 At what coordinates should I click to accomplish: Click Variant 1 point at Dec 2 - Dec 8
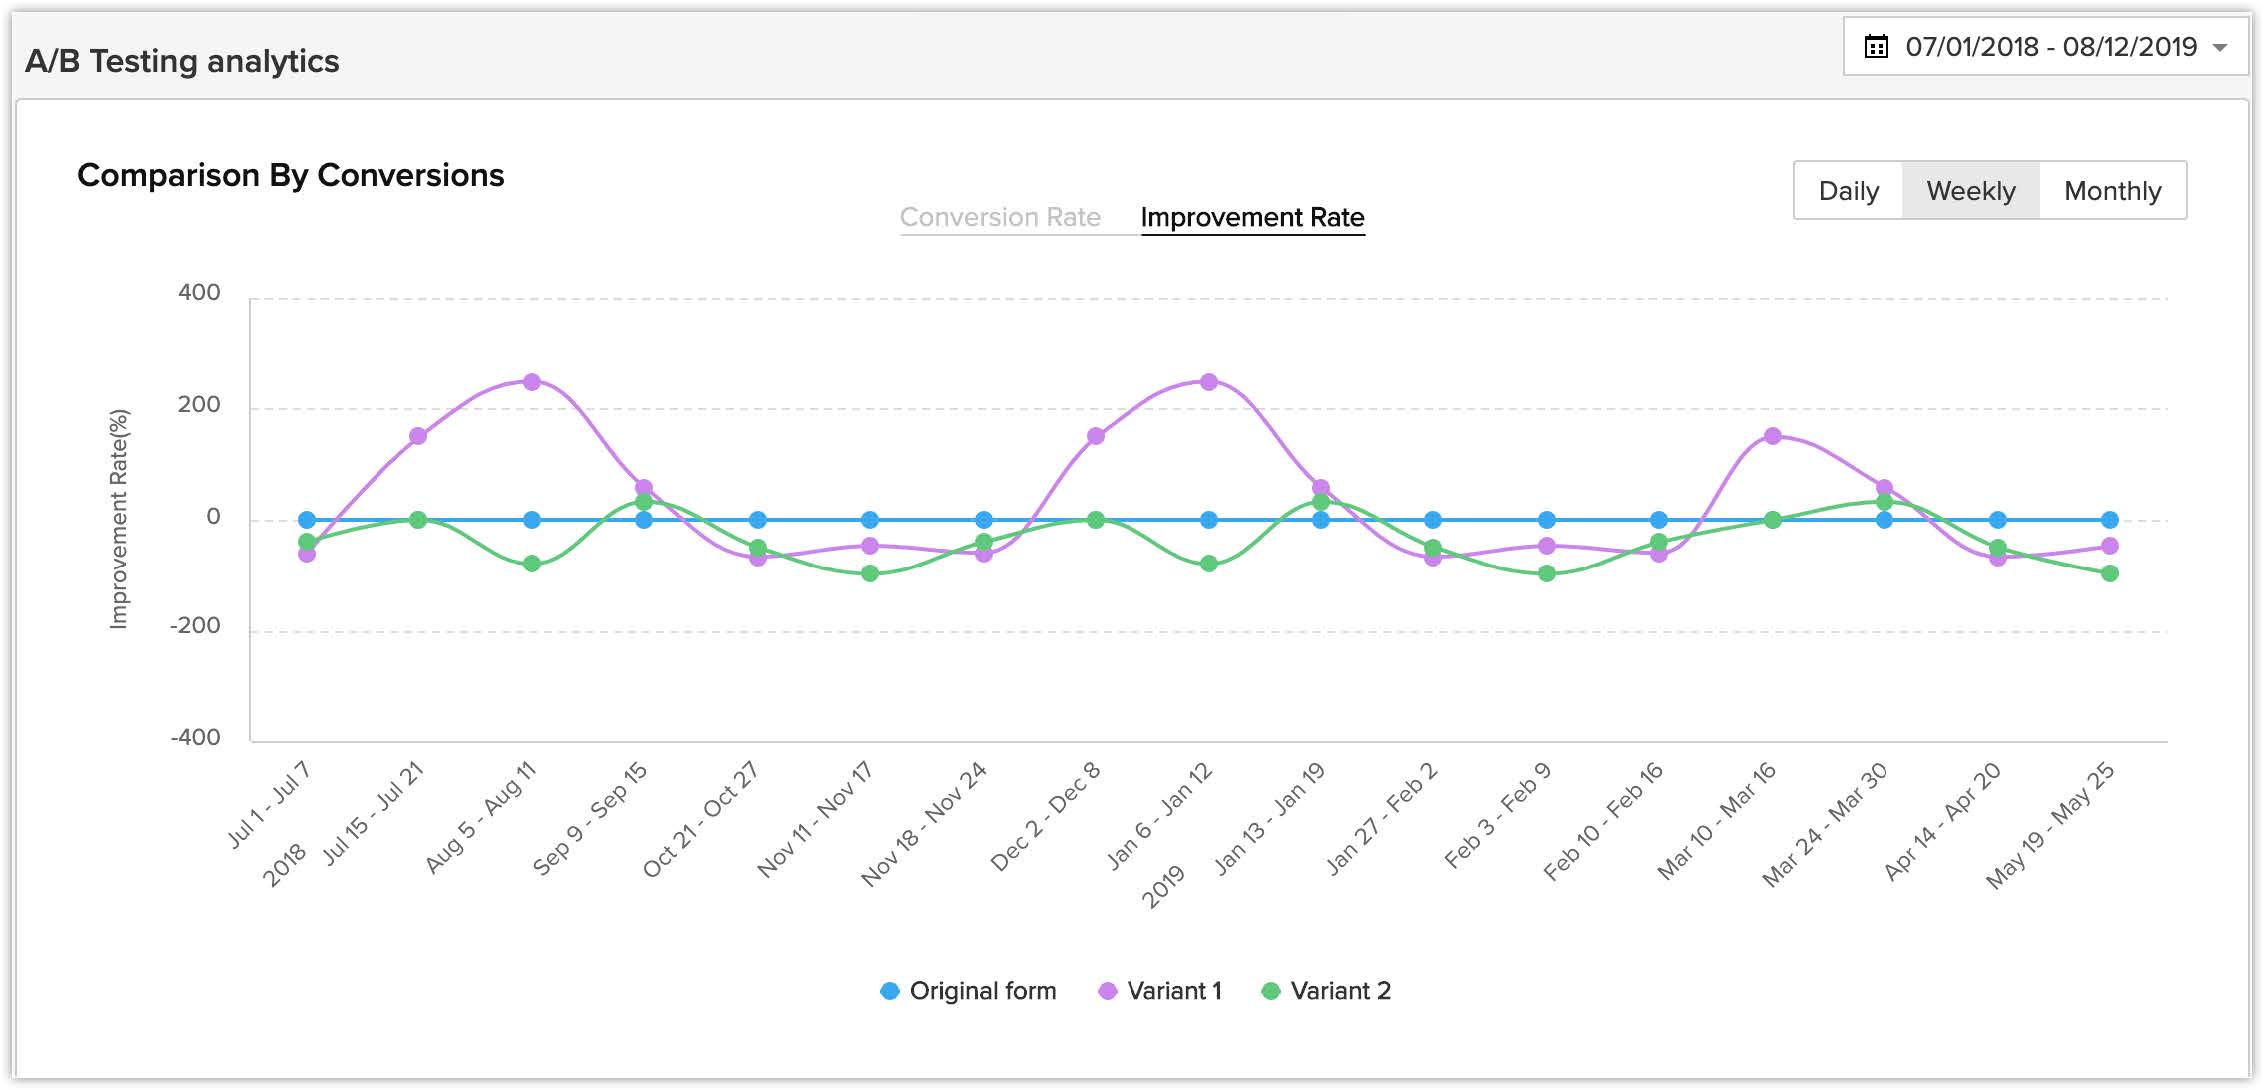[x=1096, y=436]
